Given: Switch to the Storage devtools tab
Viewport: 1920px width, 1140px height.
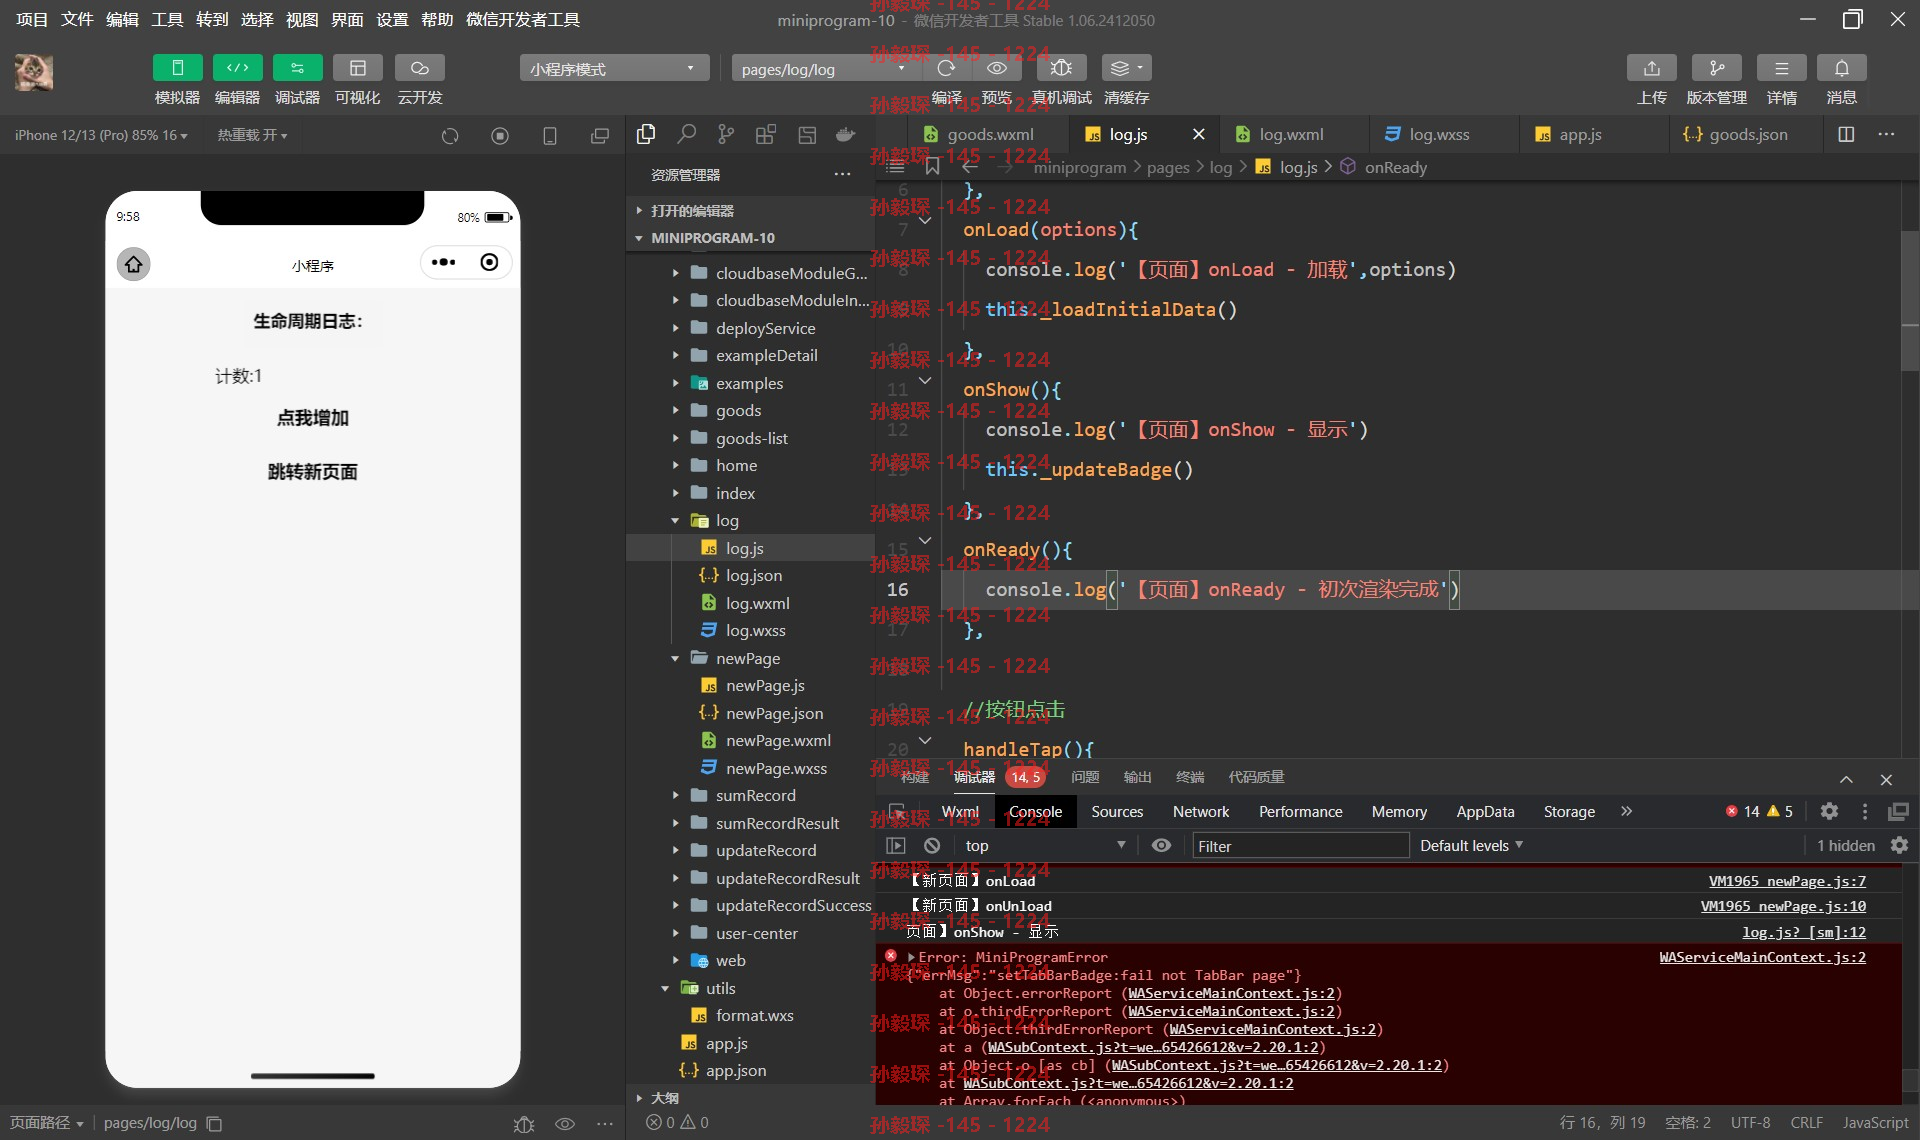Looking at the screenshot, I should pyautogui.click(x=1569, y=811).
